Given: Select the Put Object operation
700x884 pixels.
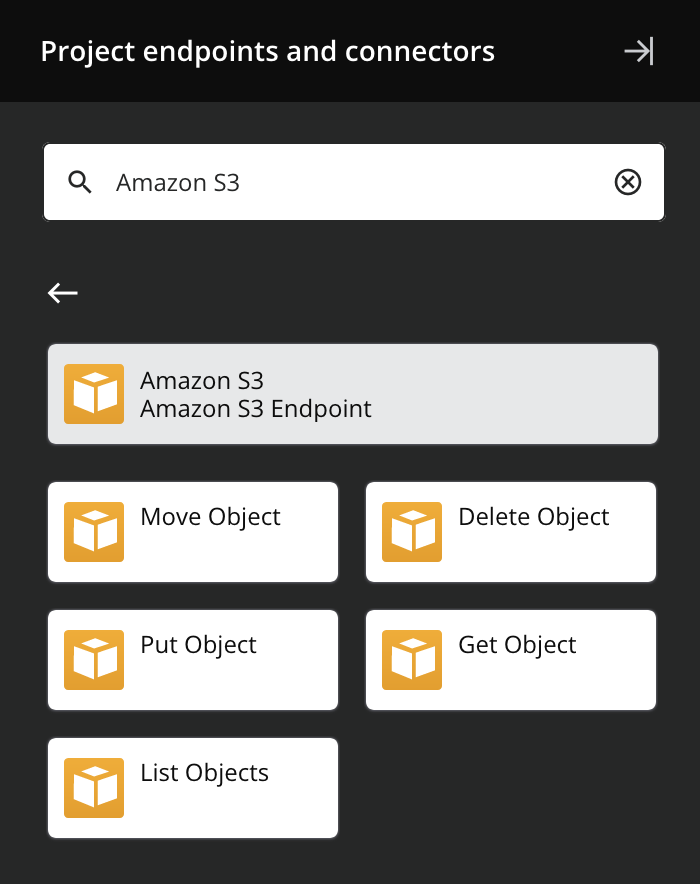Looking at the screenshot, I should [x=192, y=659].
